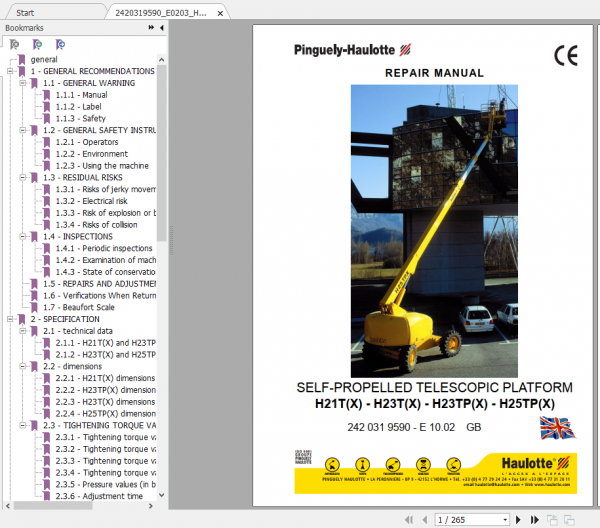600x528 pixels.
Task: Open bookmark '2.3.5 - Pressure values (in b'
Action: [106, 484]
